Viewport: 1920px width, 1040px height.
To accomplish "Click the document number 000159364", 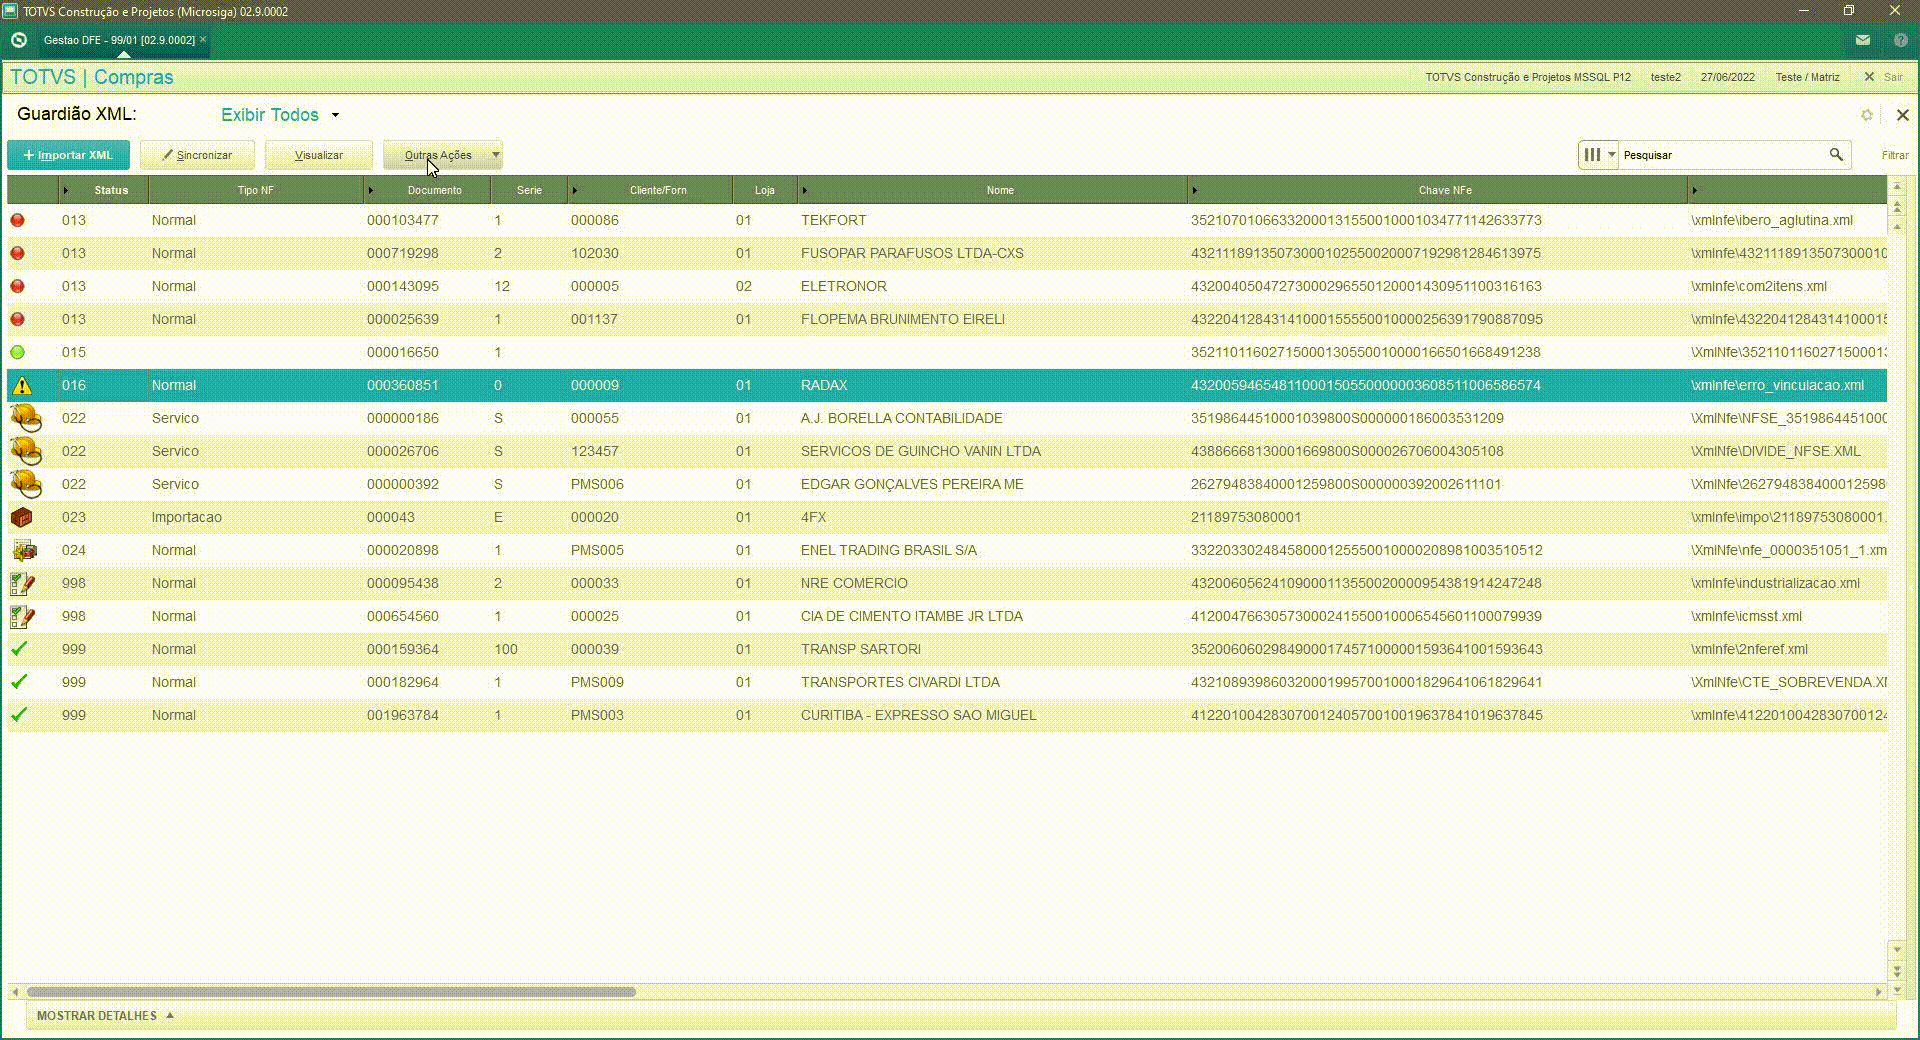I will (x=403, y=649).
